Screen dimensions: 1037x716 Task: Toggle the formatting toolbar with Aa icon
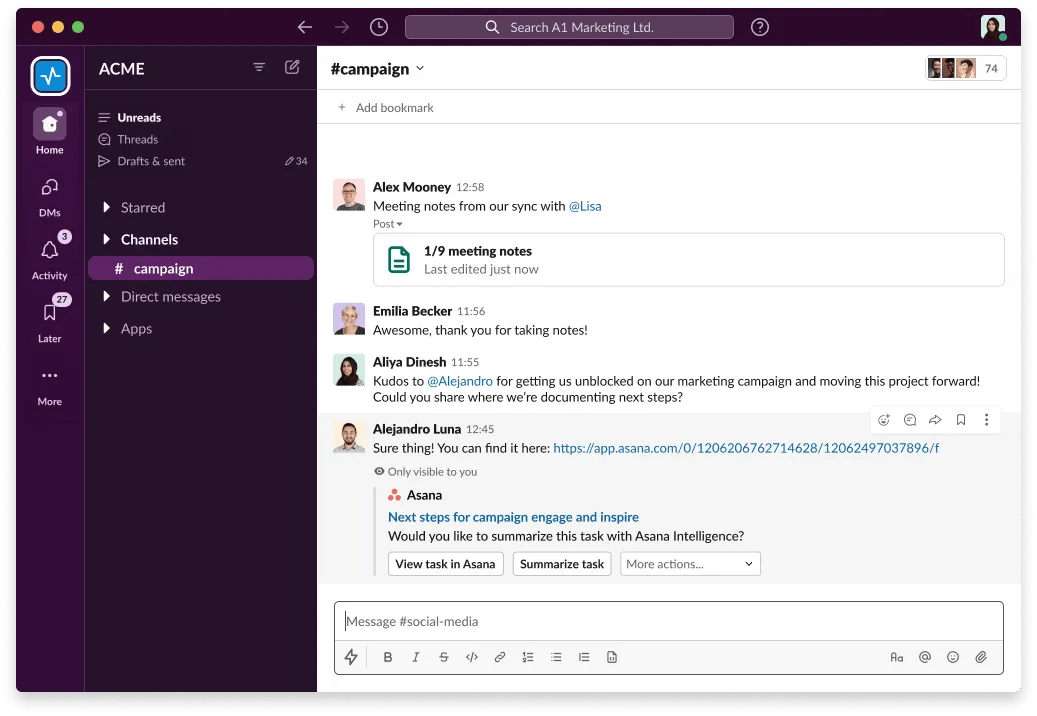896,657
